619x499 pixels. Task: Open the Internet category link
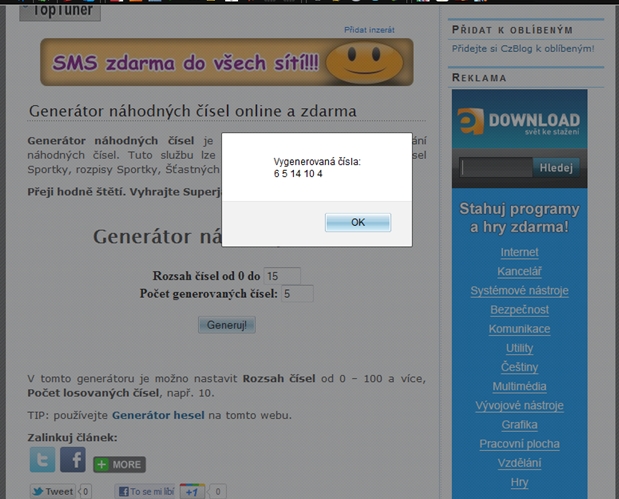coord(519,252)
